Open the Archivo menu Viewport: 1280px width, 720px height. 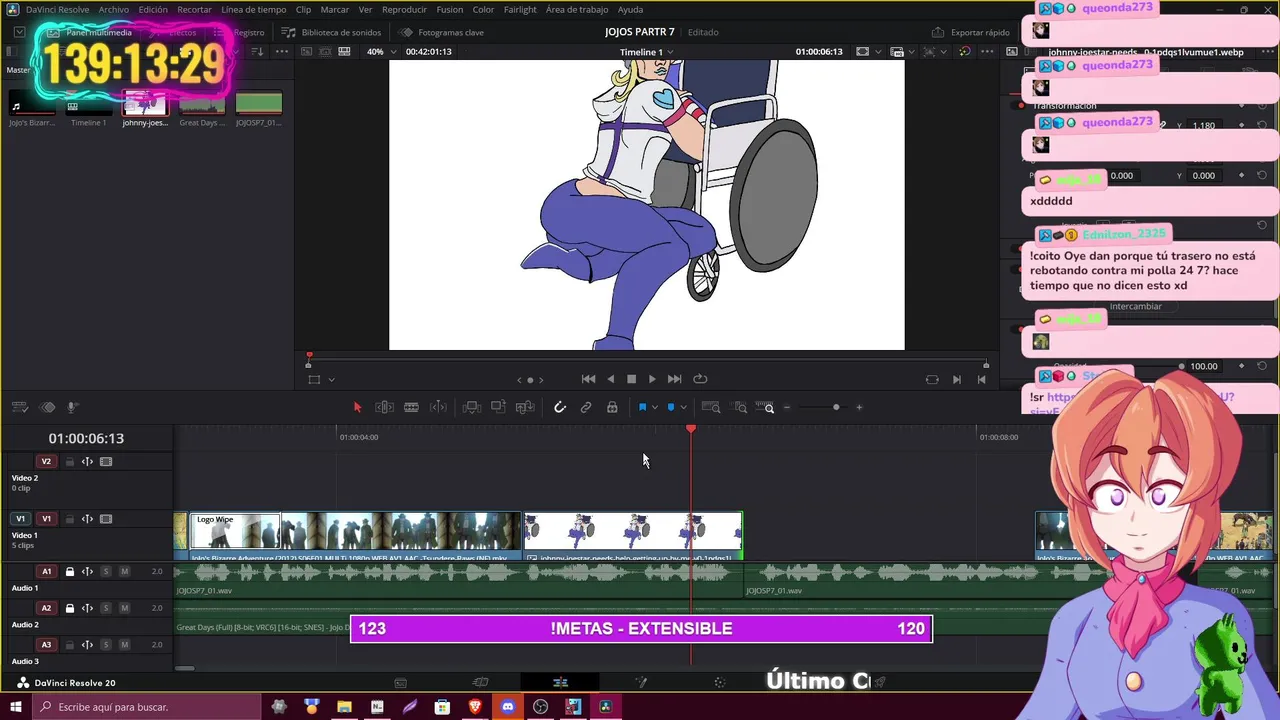[x=113, y=9]
